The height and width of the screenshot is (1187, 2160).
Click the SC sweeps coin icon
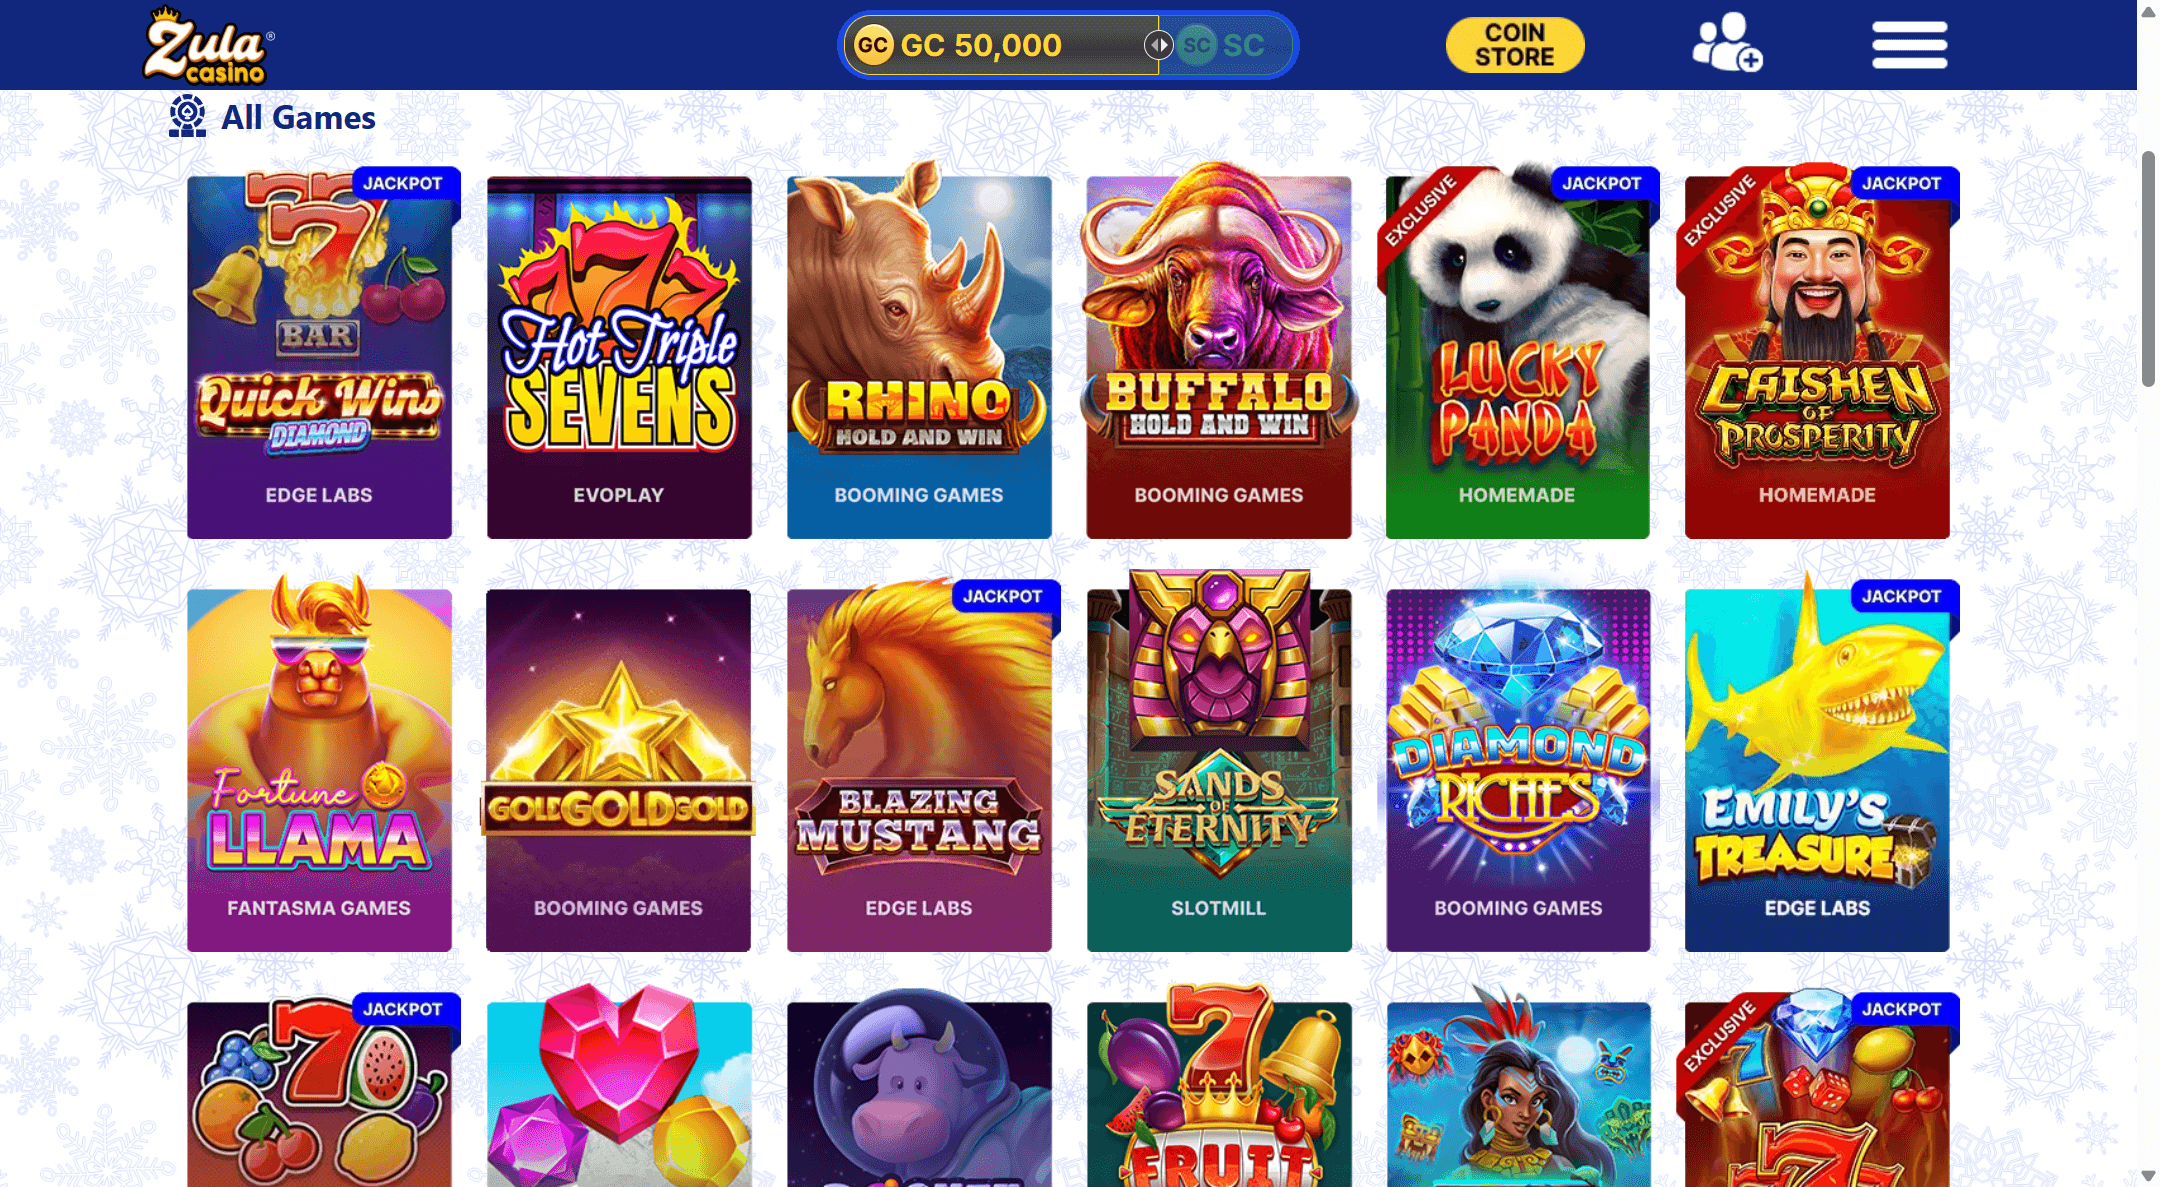1196,45
